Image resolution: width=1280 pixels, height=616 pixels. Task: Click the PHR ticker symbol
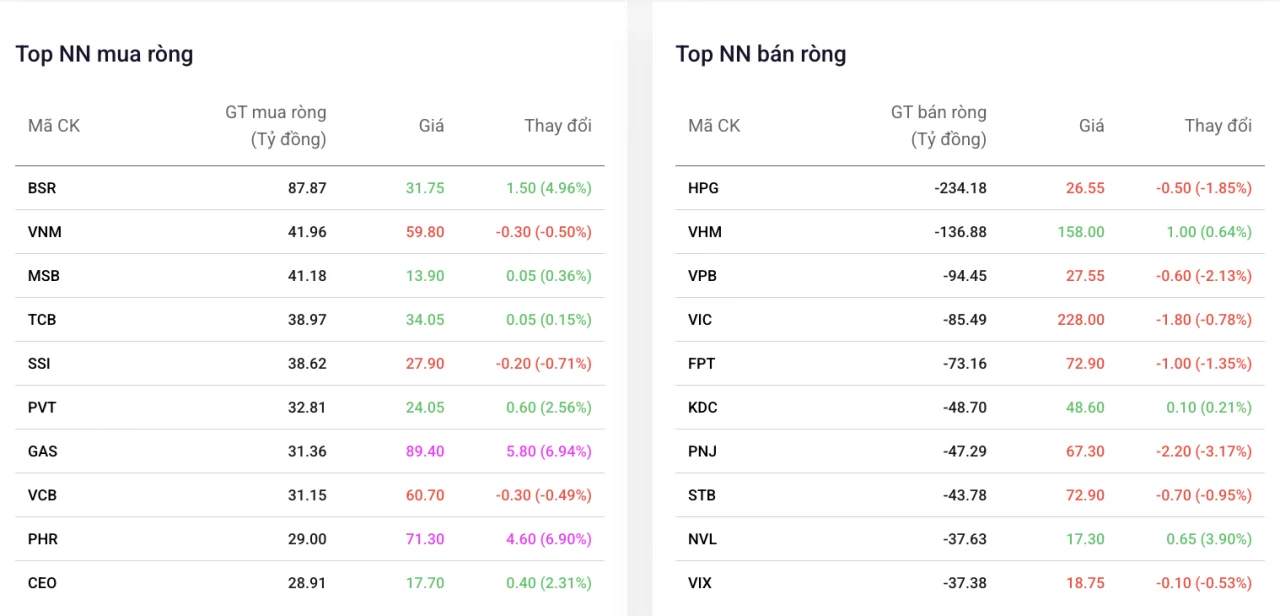43,540
